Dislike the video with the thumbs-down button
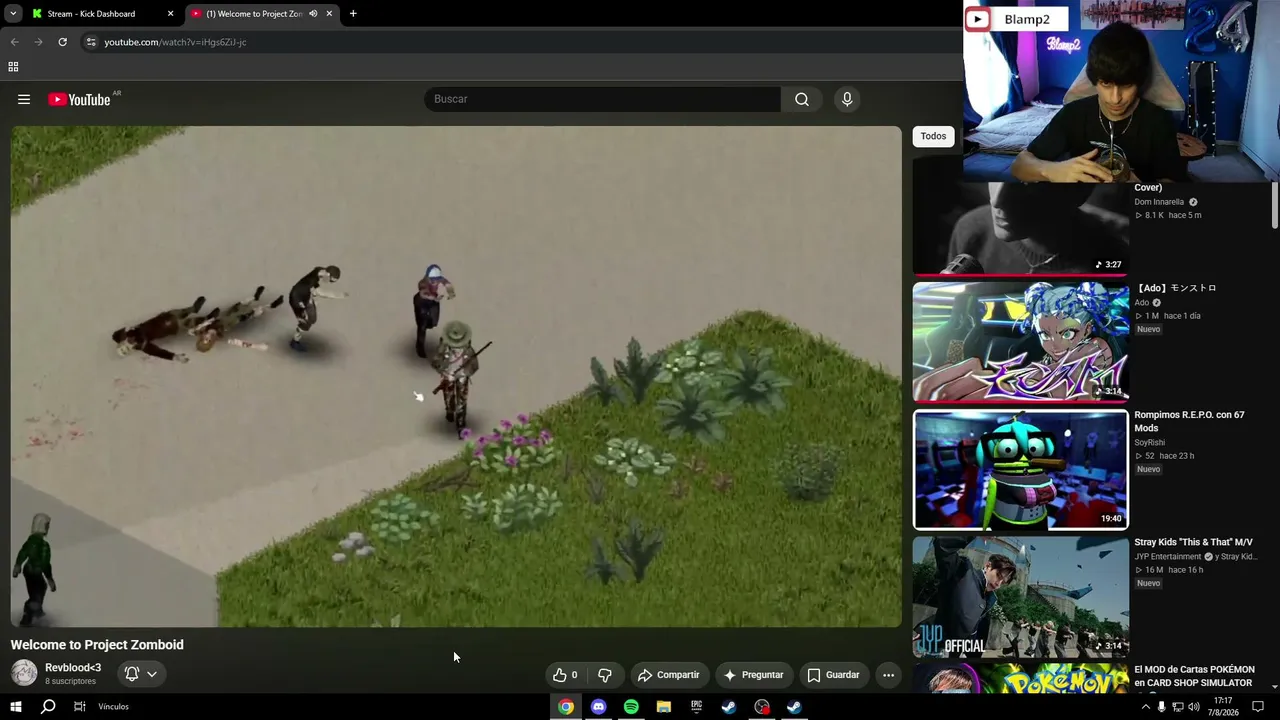1280x720 pixels. [x=604, y=675]
